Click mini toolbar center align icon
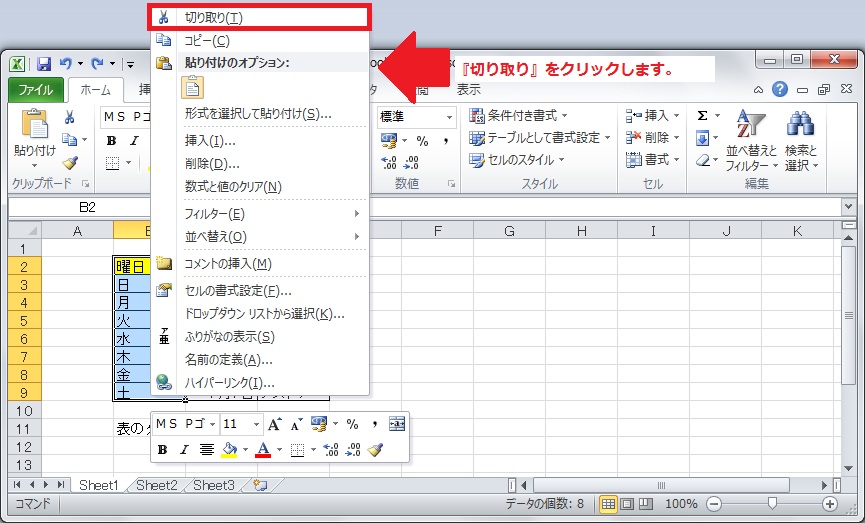Screen dimensions: 865x523 pyautogui.click(x=206, y=450)
